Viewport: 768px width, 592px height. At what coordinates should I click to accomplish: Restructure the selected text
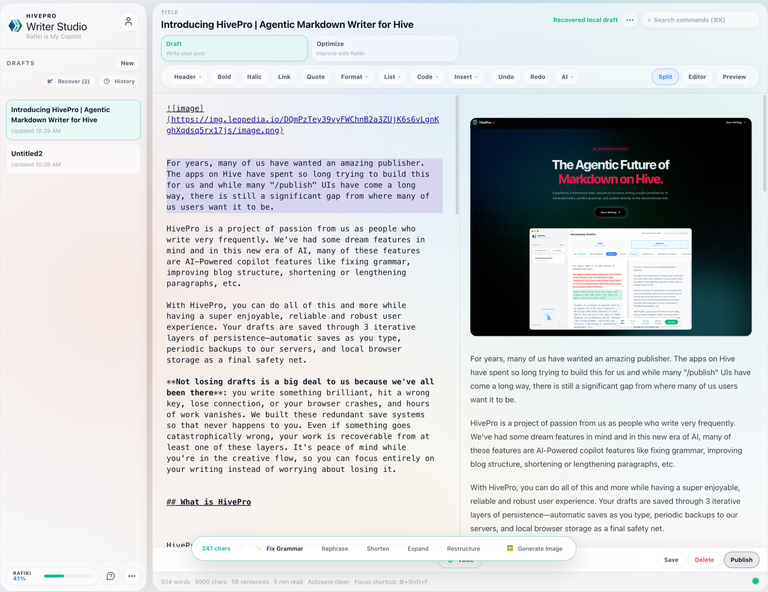(x=463, y=548)
